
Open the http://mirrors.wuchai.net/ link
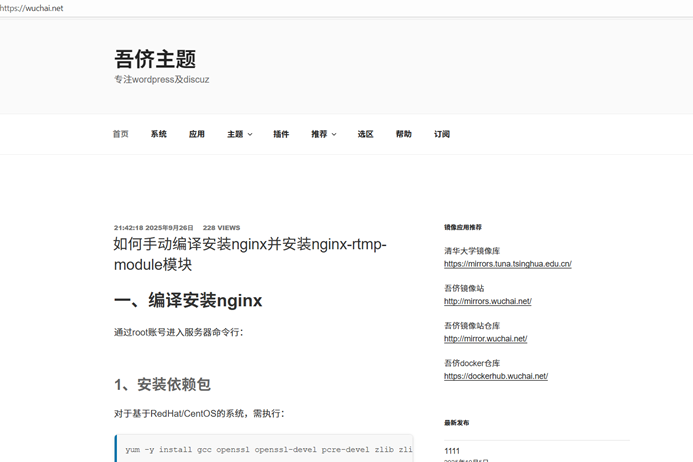point(487,301)
